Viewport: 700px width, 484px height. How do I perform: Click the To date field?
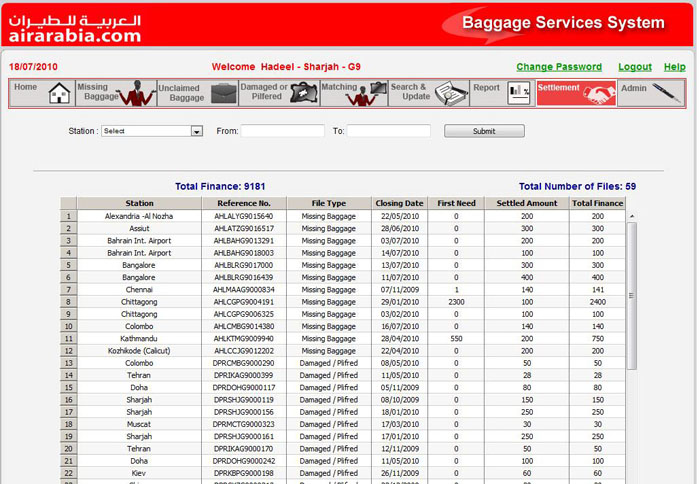[x=388, y=131]
